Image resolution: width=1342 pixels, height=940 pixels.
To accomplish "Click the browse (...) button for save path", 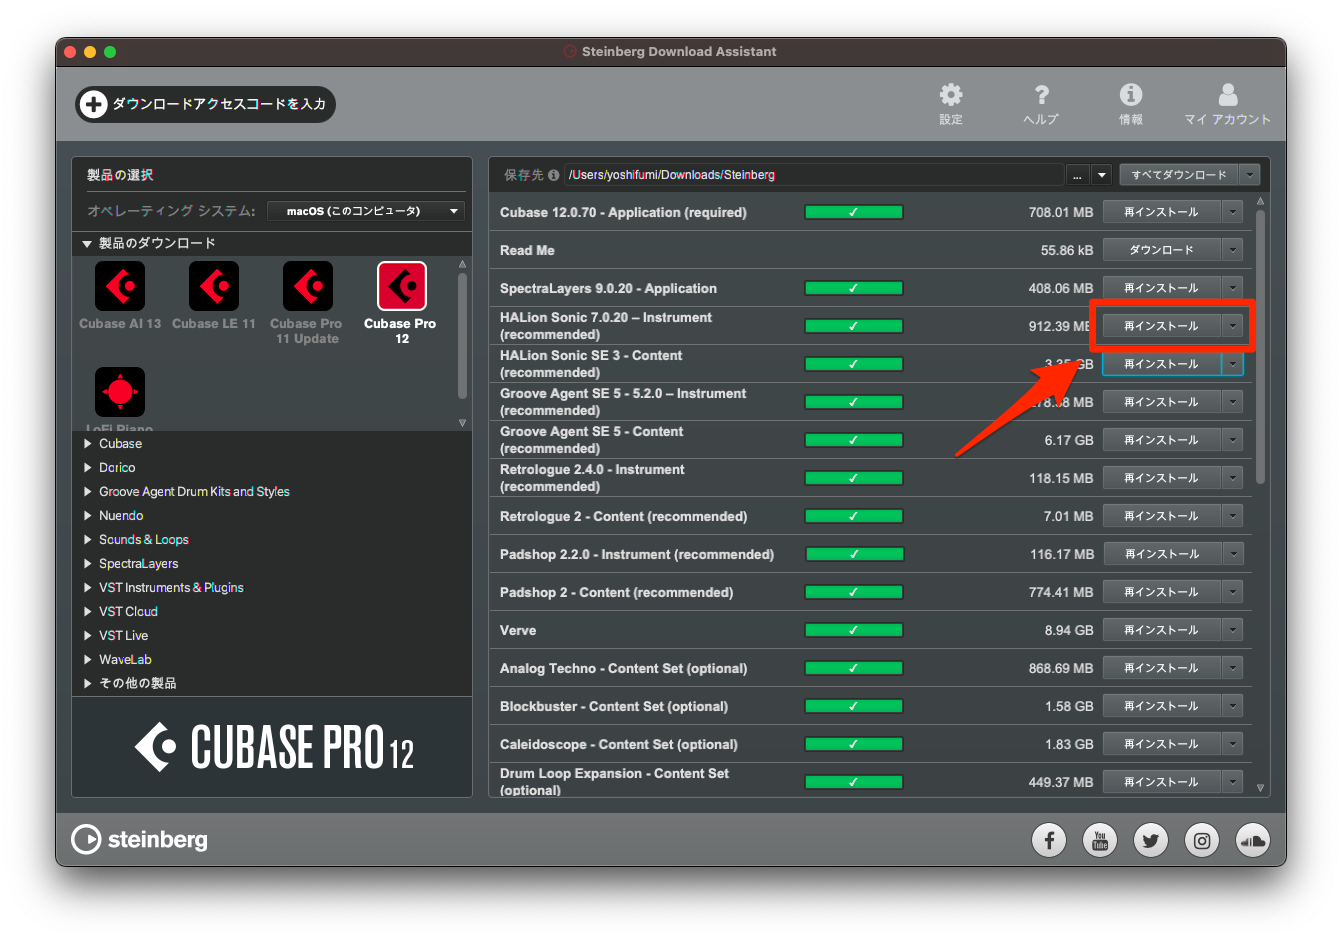I will [x=1077, y=175].
